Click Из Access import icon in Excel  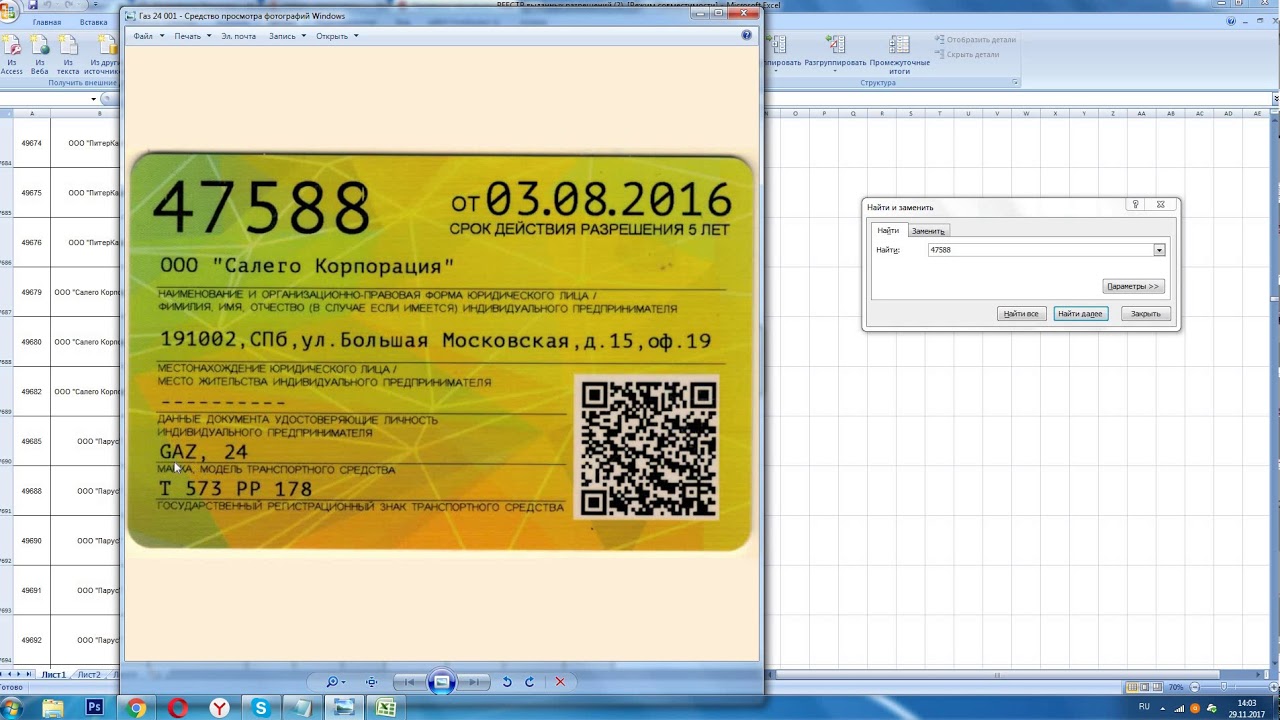point(12,55)
